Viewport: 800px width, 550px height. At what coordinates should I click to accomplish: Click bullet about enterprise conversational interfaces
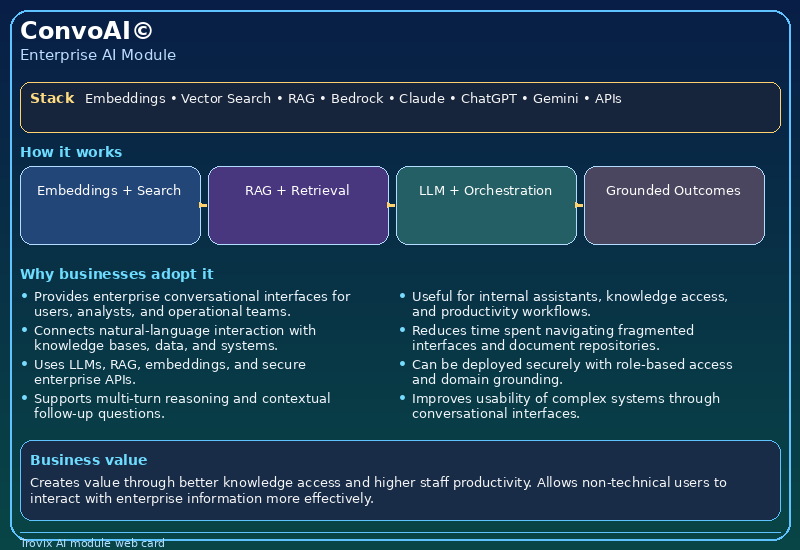pyautogui.click(x=190, y=304)
